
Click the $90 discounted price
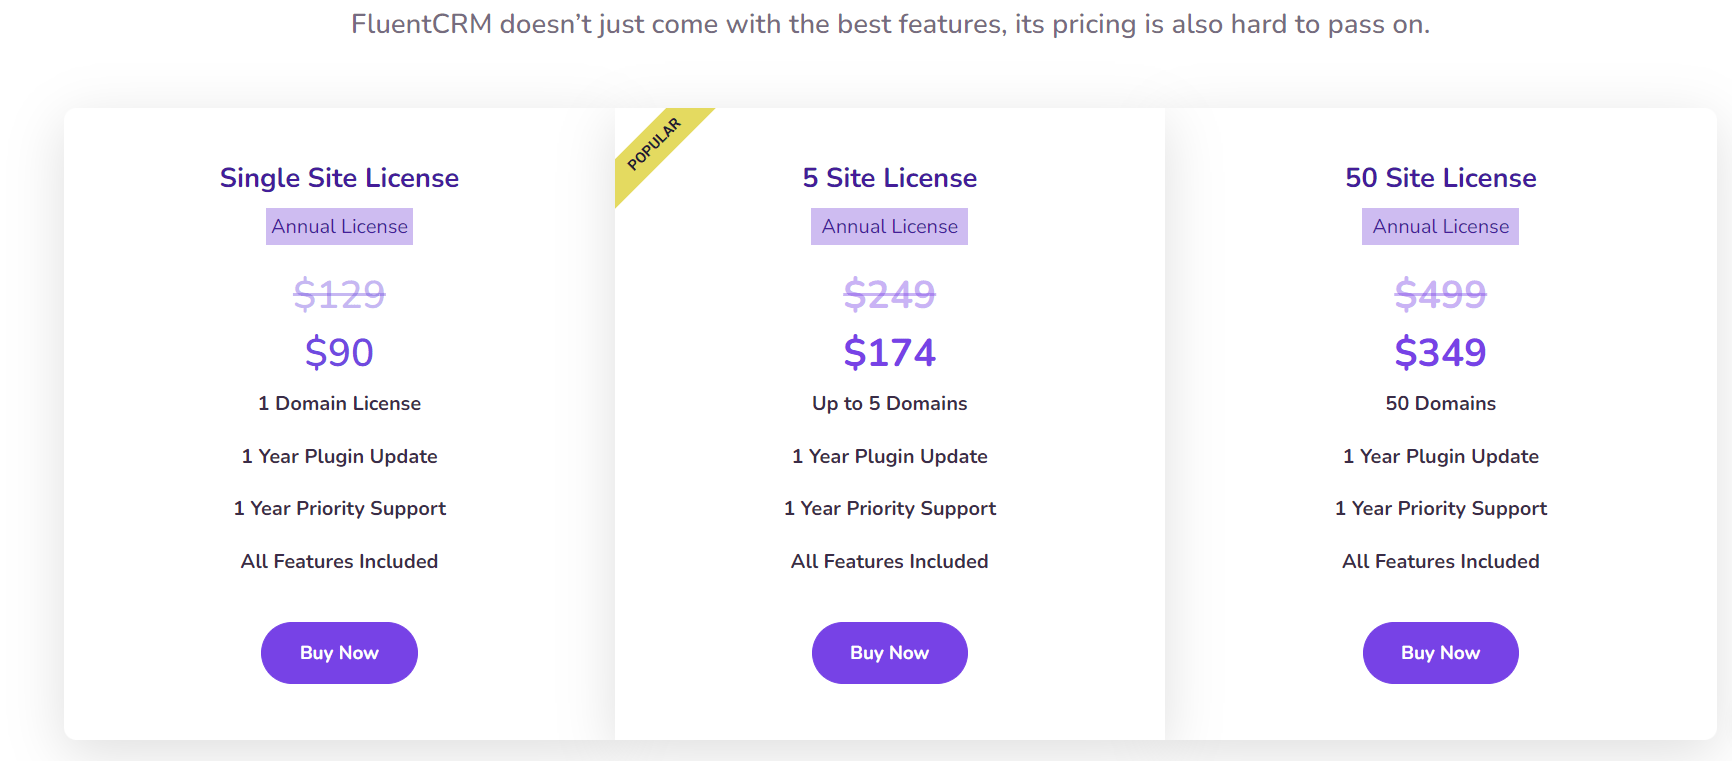pyautogui.click(x=339, y=353)
